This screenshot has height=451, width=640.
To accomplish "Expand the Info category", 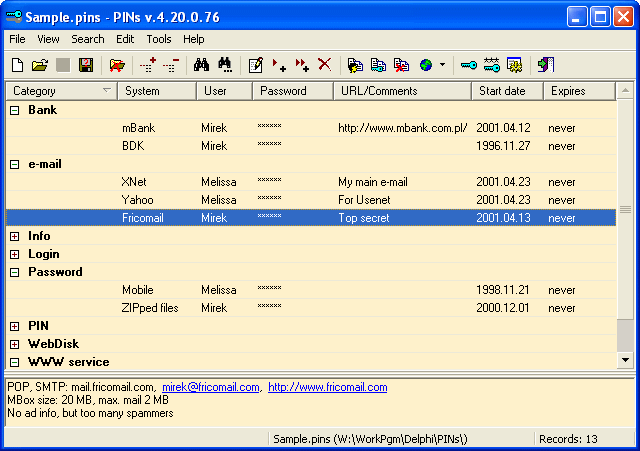I will [x=14, y=236].
